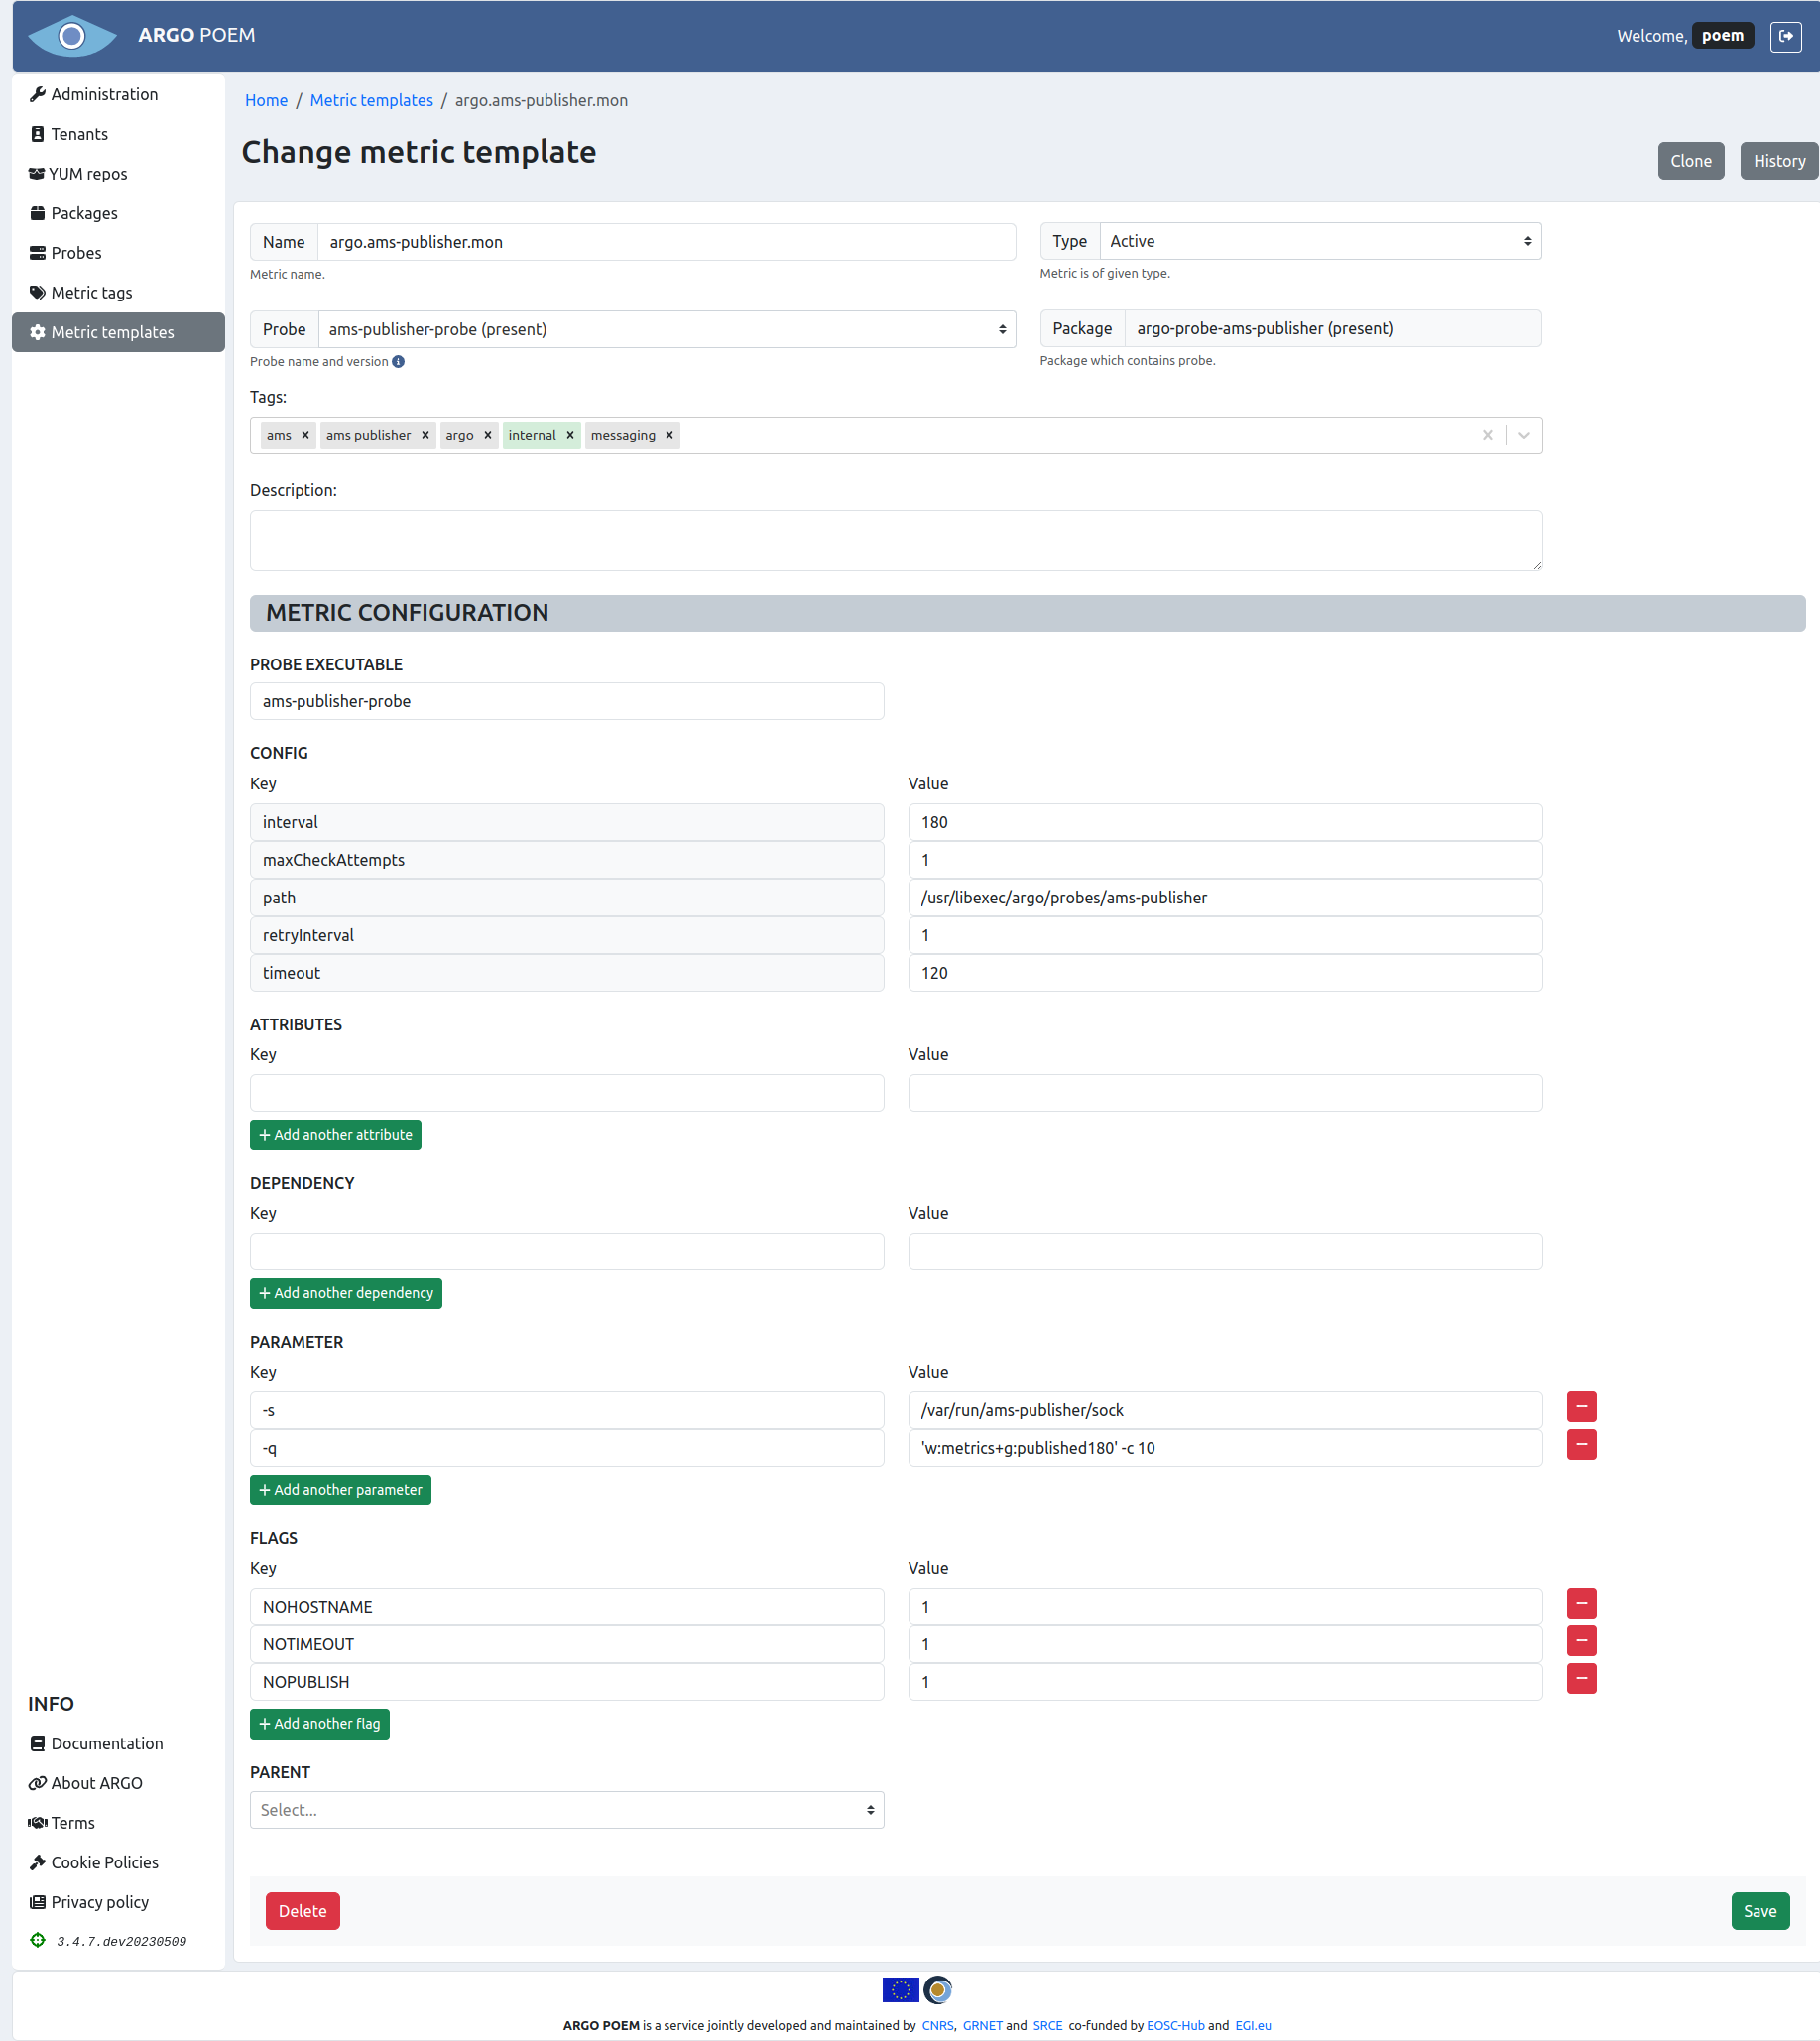Remove the 'messaging' tag
The width and height of the screenshot is (1820, 2041).
pos(669,435)
